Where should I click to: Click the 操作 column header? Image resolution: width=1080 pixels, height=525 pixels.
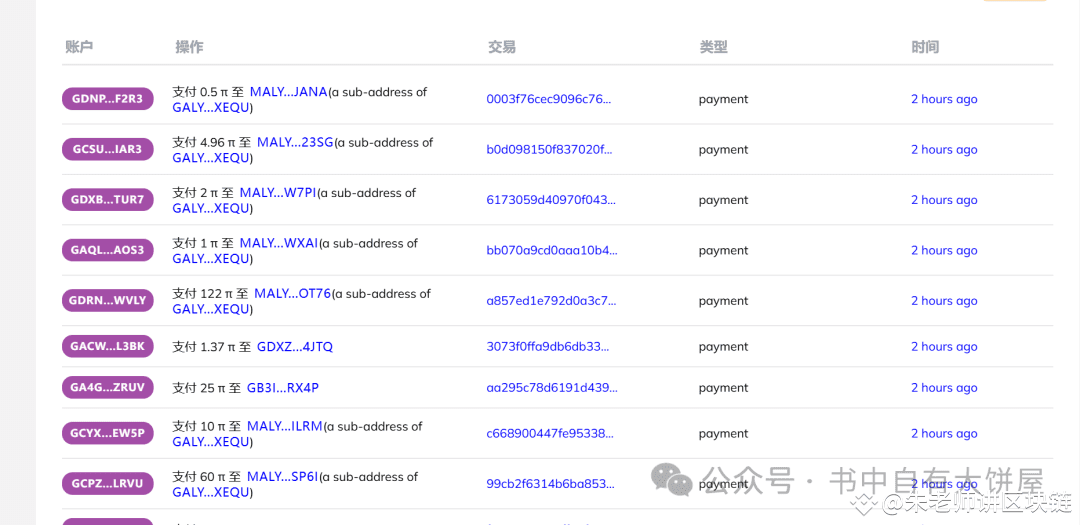[189, 47]
